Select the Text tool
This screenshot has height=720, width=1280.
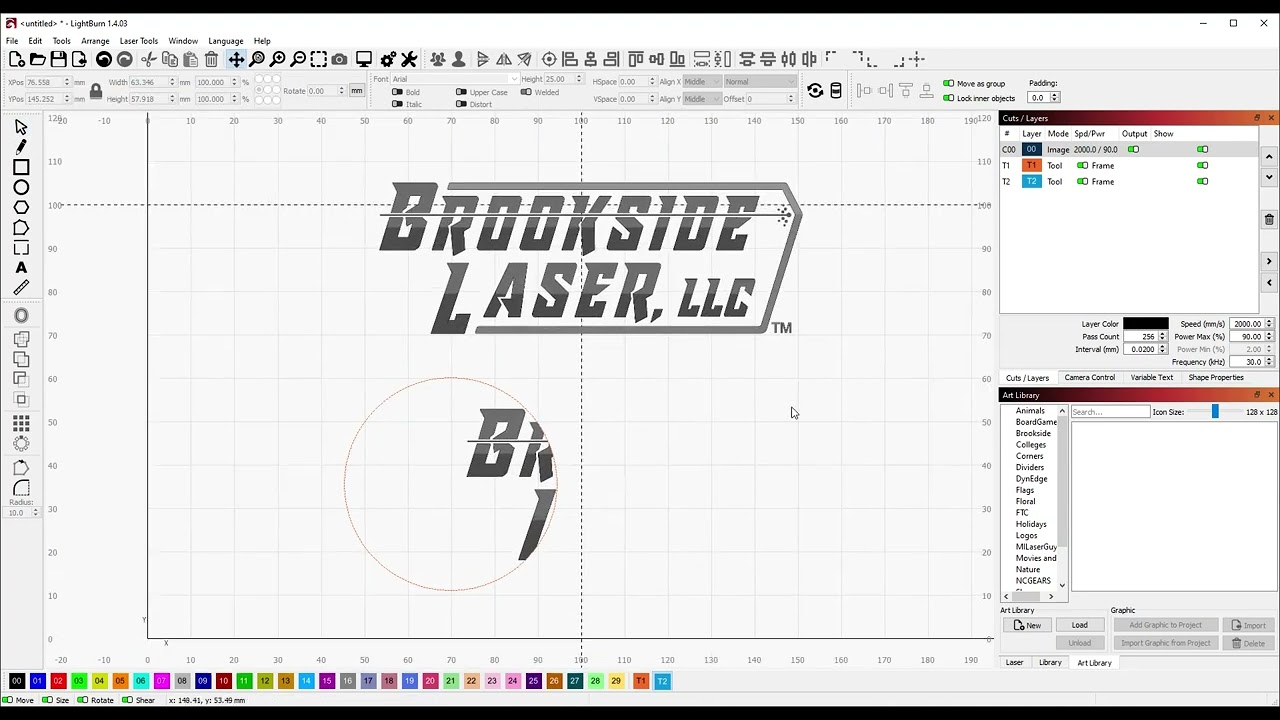[x=21, y=268]
